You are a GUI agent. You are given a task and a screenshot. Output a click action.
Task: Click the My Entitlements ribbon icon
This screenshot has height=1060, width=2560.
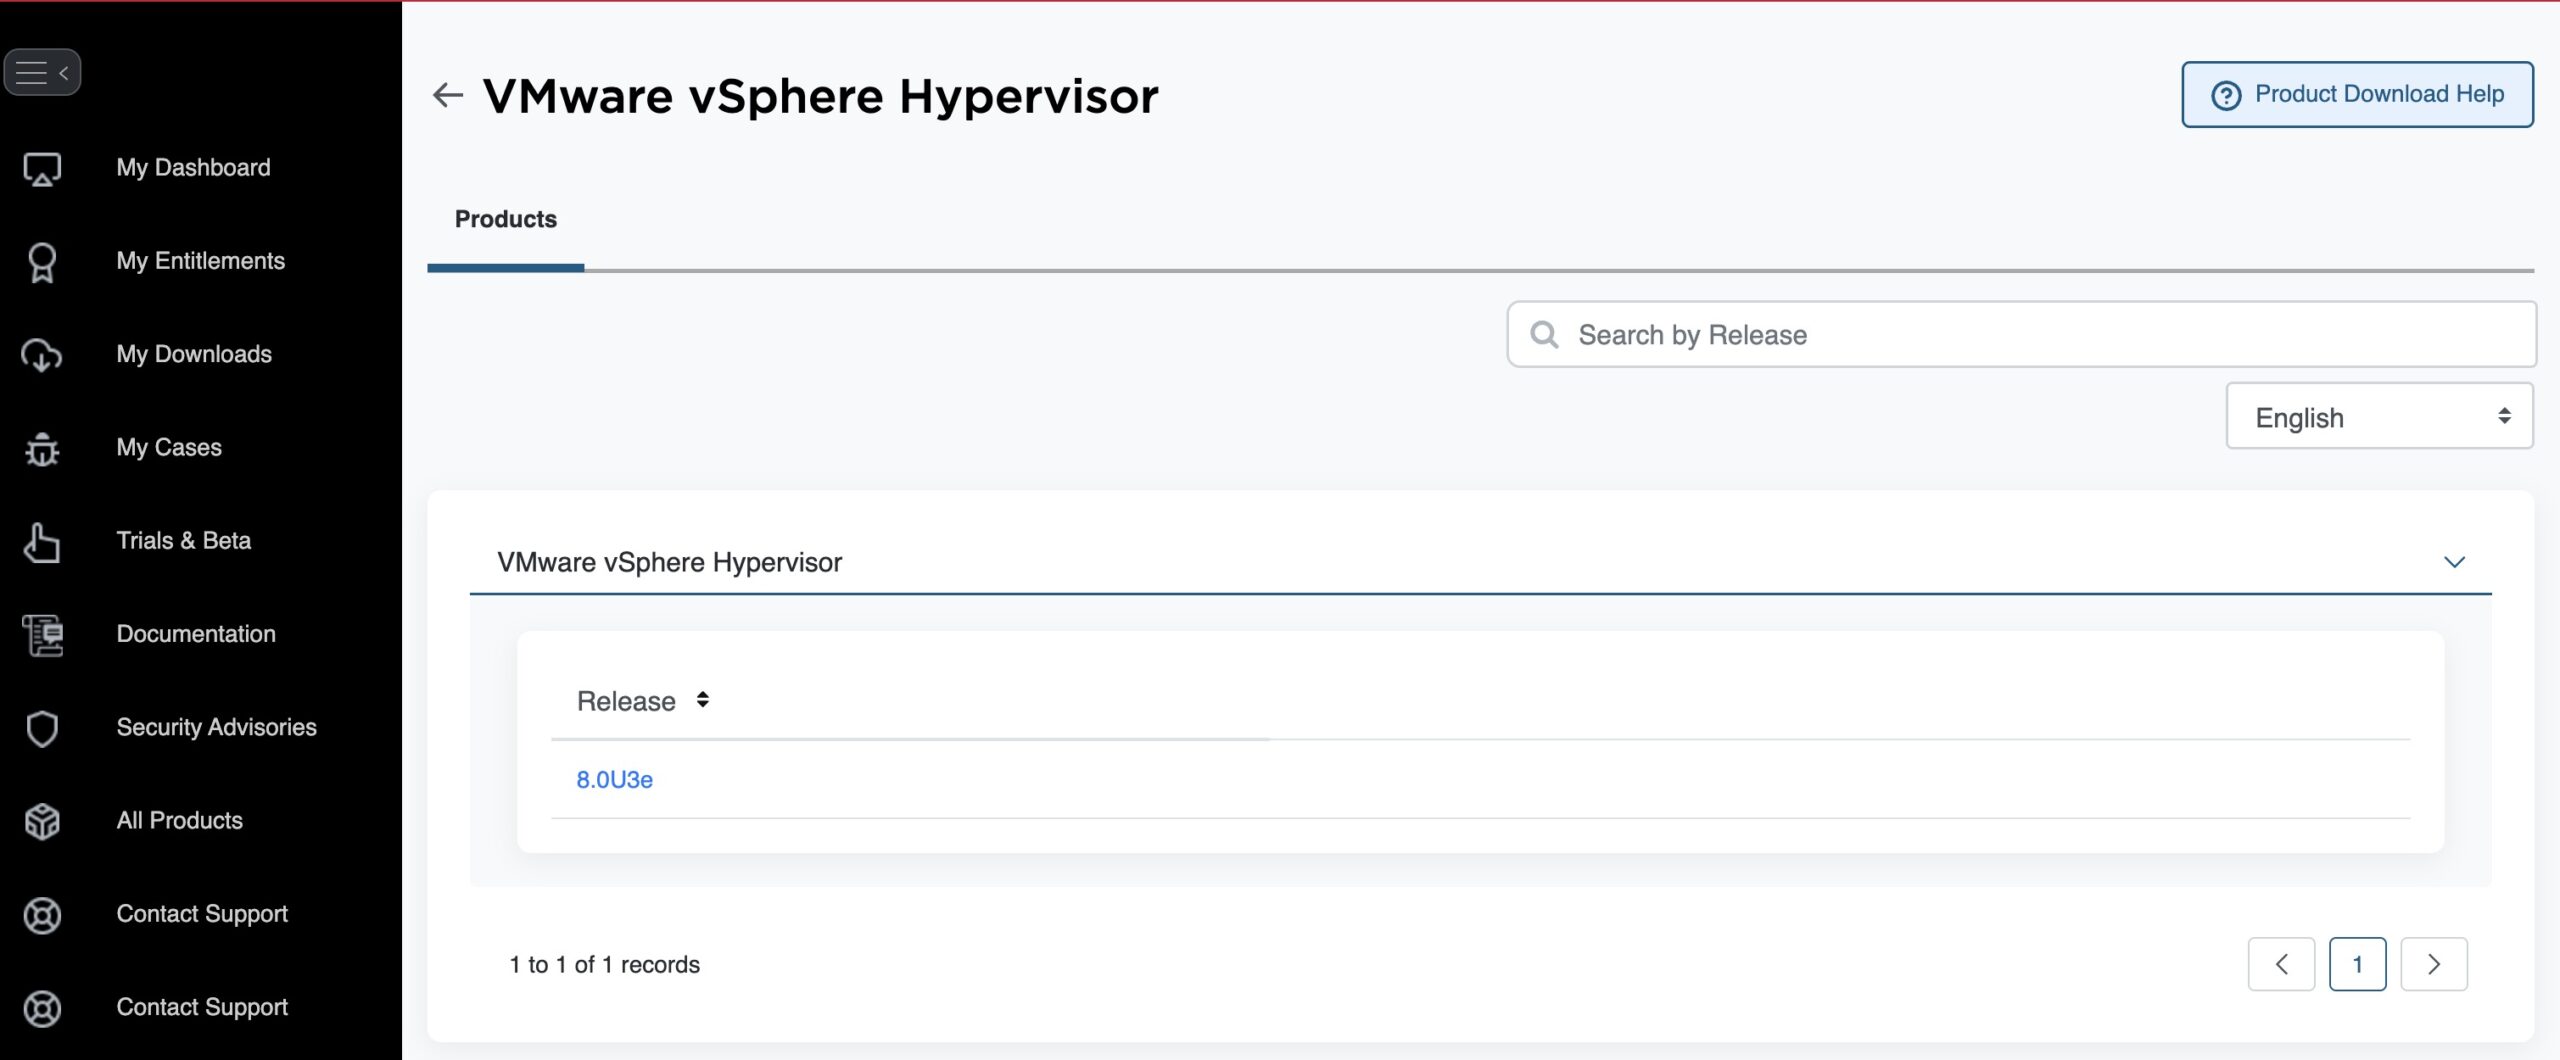tap(42, 262)
